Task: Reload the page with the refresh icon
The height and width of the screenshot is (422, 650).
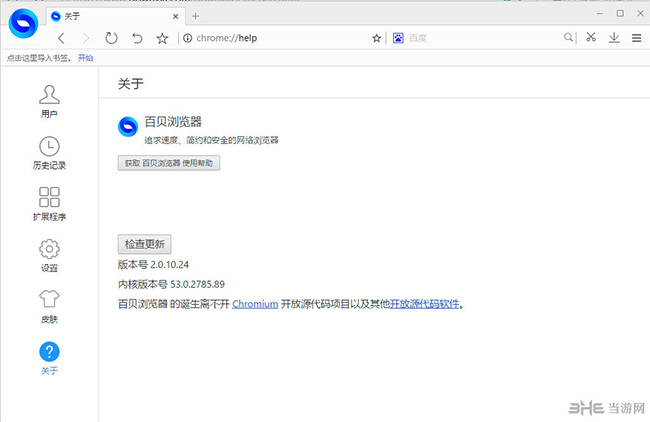Action: [111, 38]
